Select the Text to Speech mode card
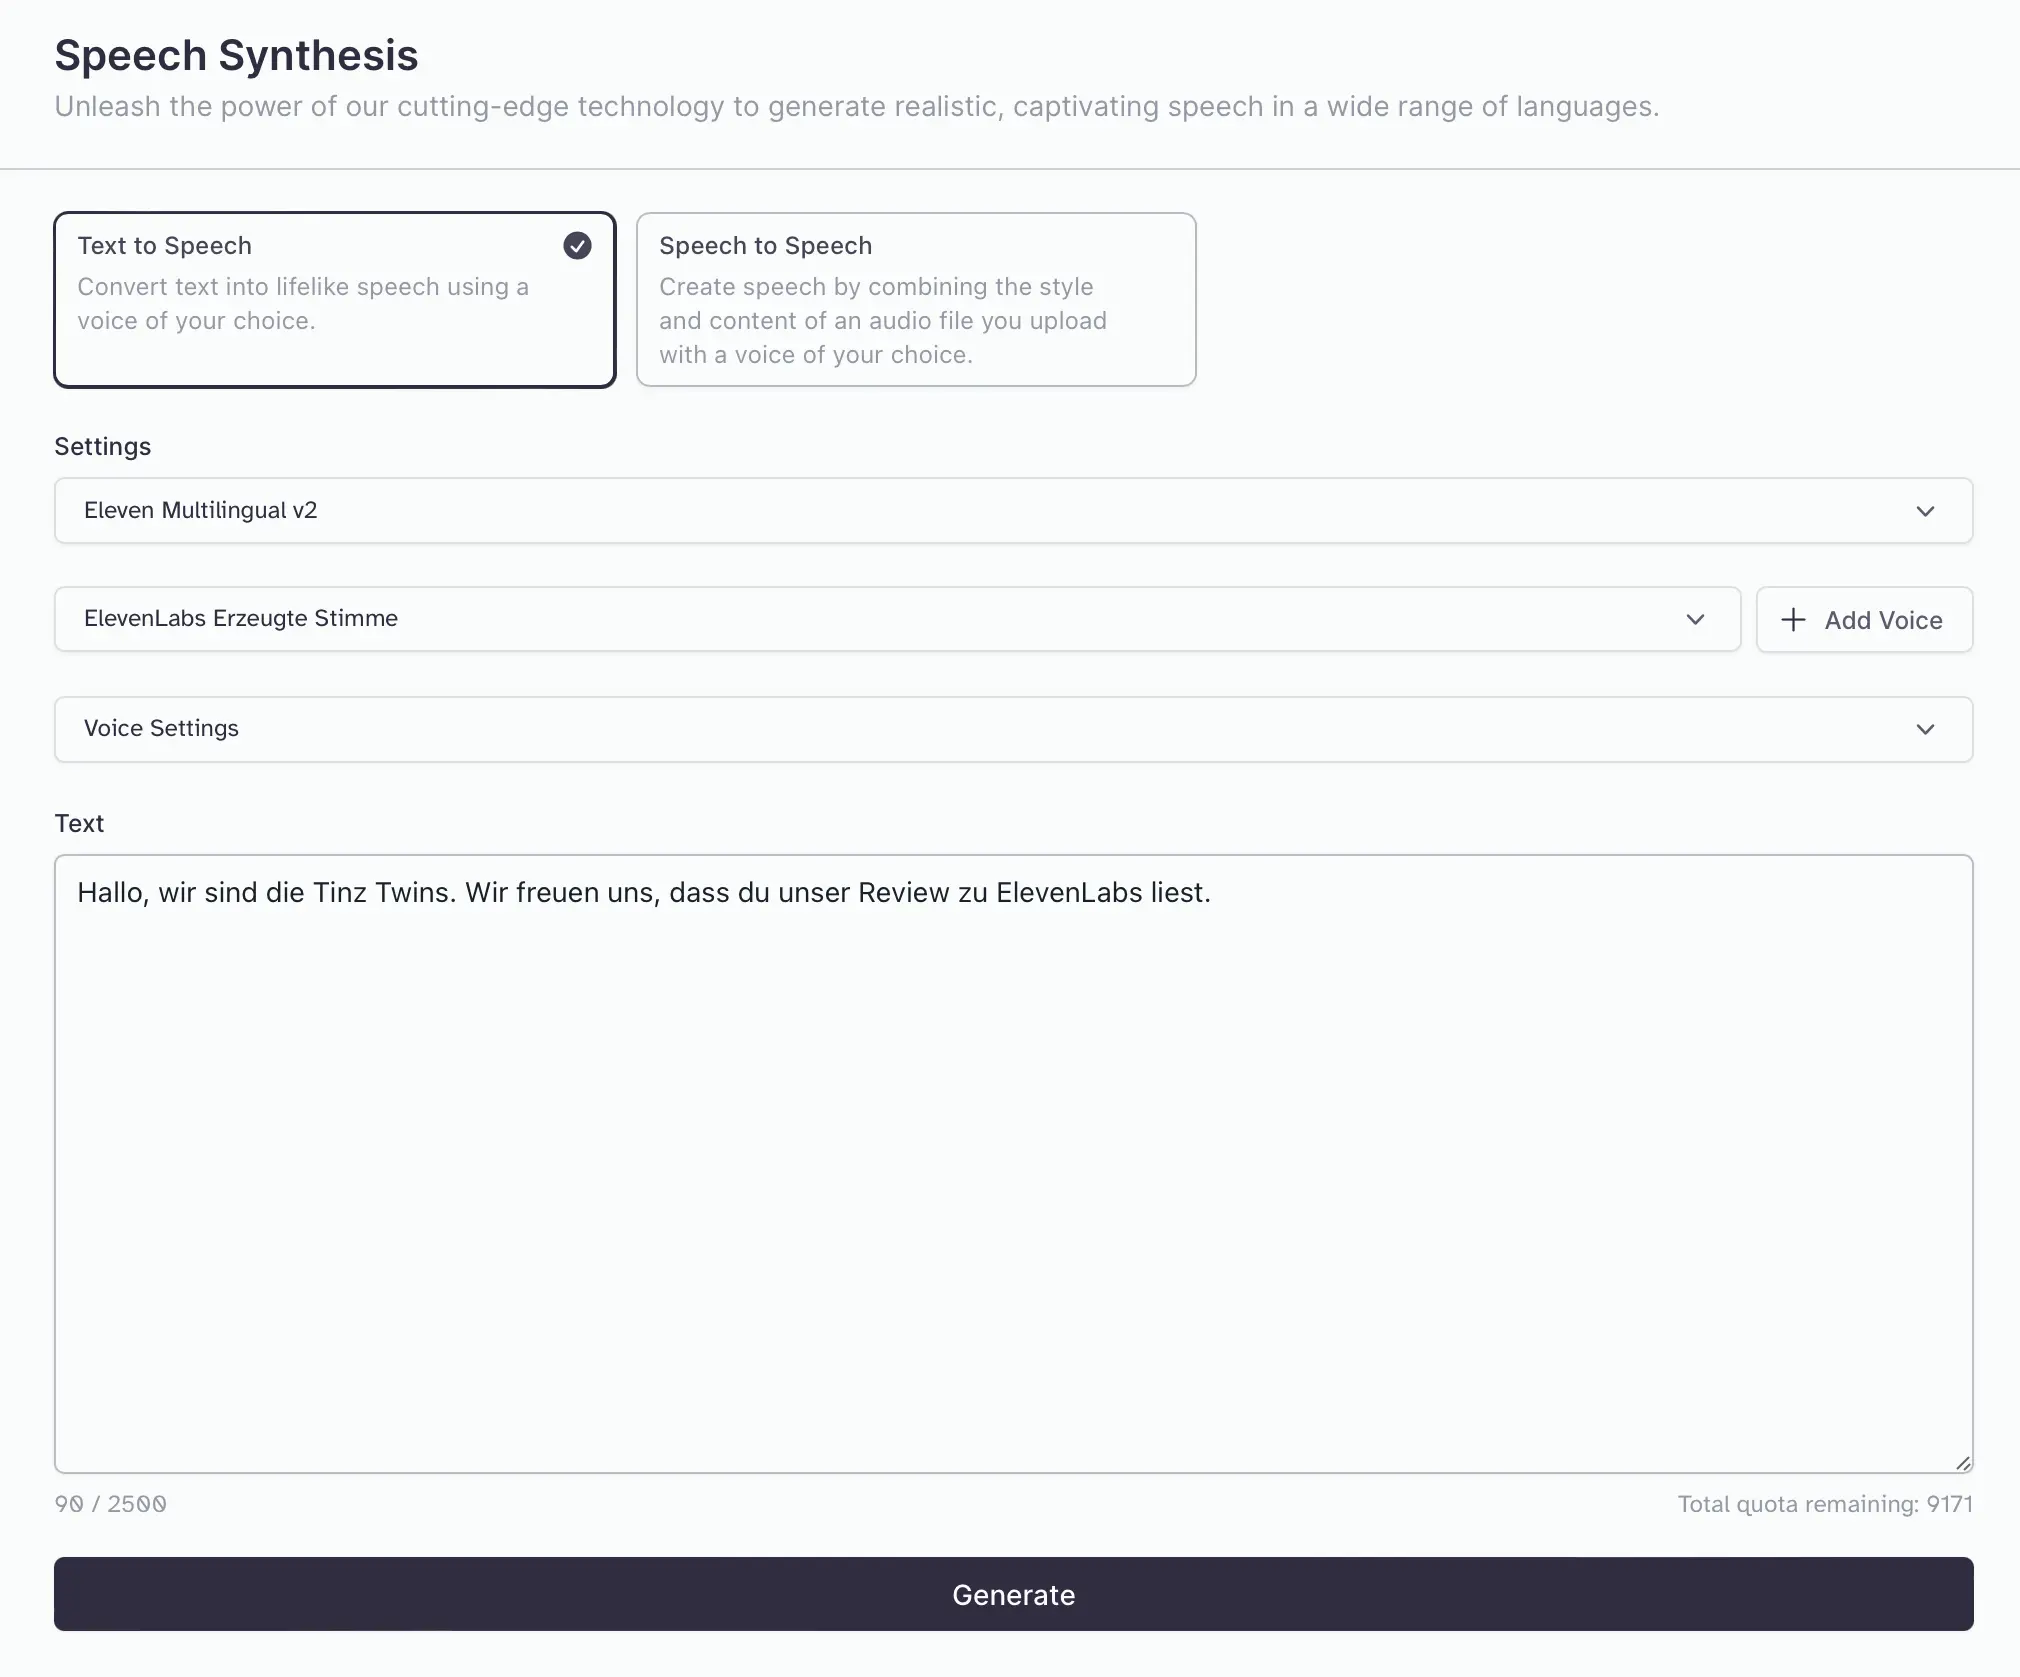The image size is (2020, 1677). [334, 299]
